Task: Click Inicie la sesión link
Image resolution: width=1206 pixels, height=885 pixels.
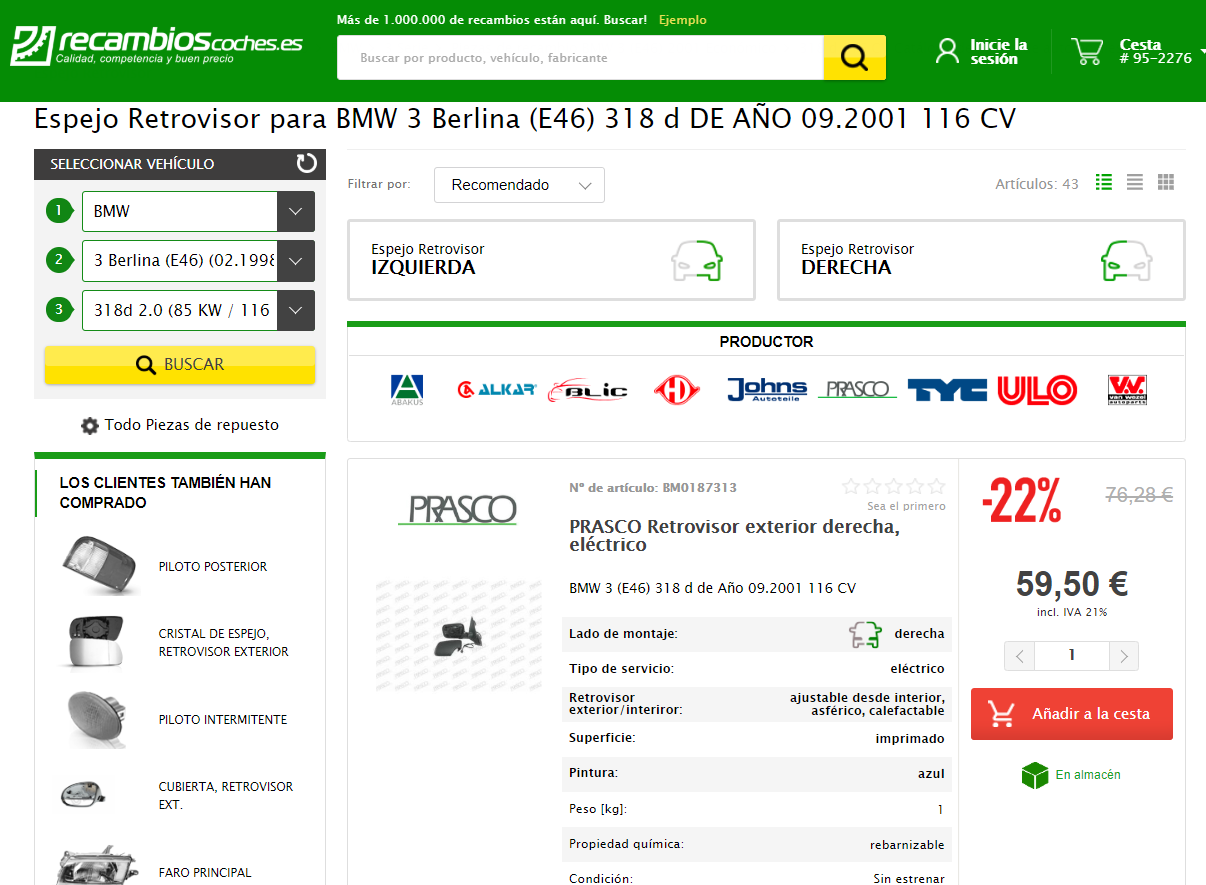Action: (998, 52)
